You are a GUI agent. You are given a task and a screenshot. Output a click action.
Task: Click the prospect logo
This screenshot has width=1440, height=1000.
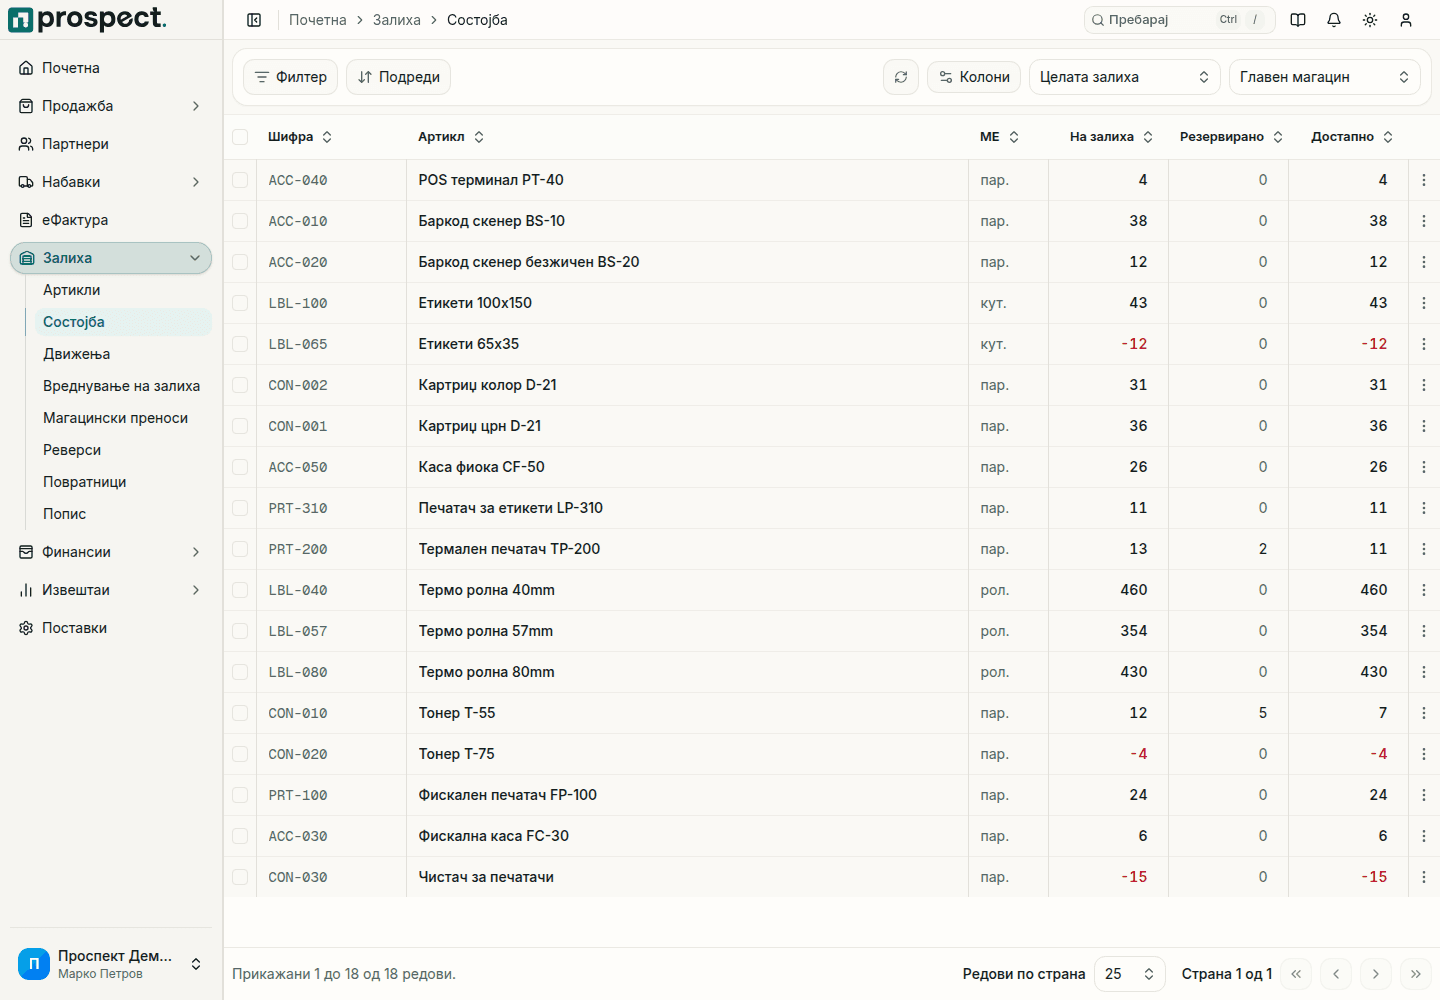87,19
